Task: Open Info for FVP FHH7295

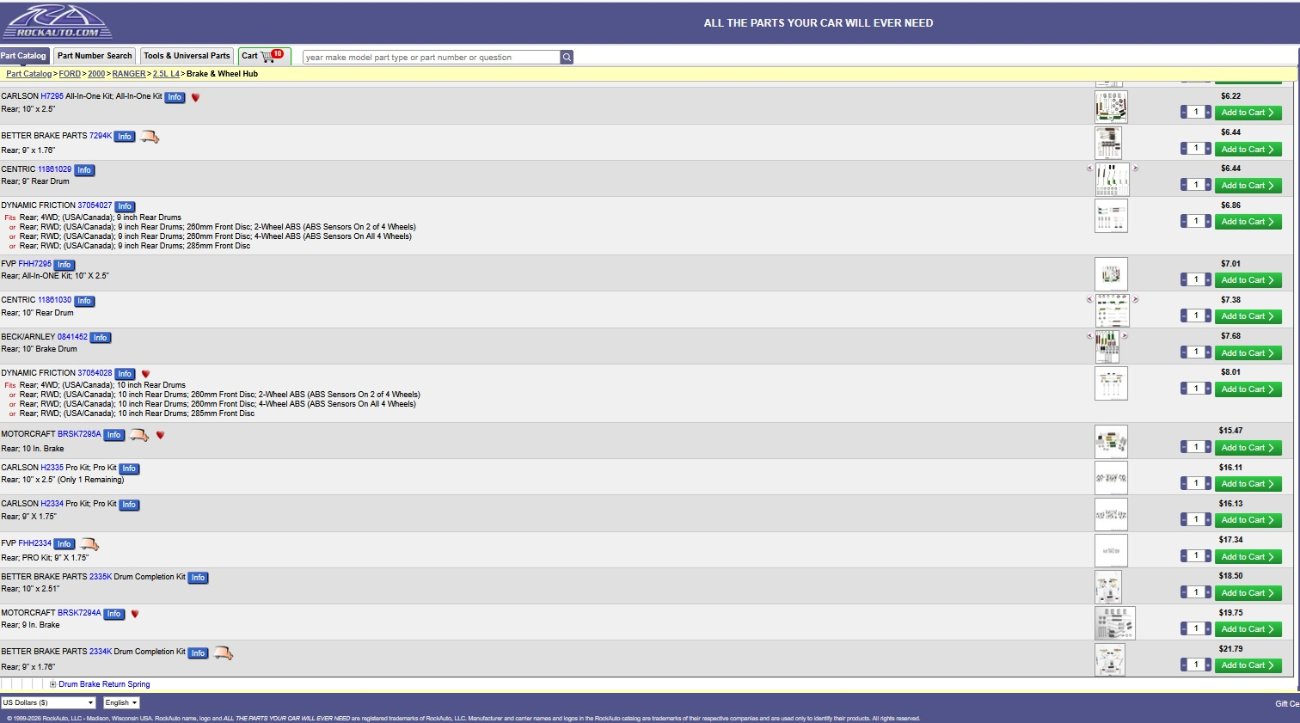Action: tap(64, 265)
